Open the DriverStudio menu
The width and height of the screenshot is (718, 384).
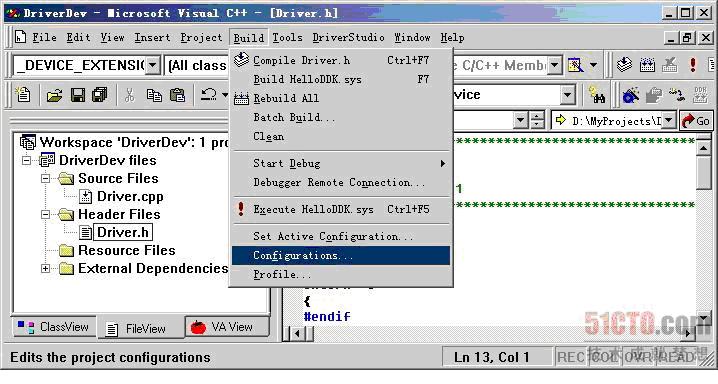348,37
